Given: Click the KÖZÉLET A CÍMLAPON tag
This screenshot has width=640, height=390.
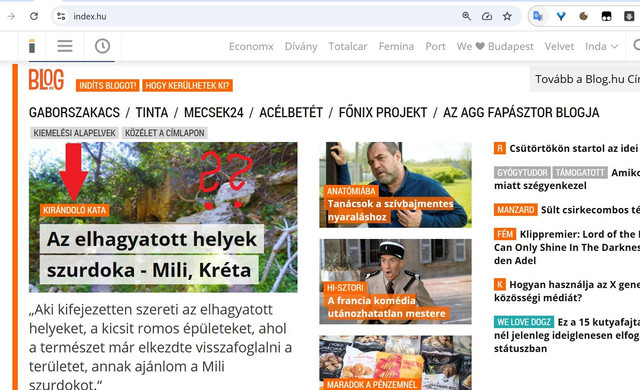Looking at the screenshot, I should click(164, 133).
